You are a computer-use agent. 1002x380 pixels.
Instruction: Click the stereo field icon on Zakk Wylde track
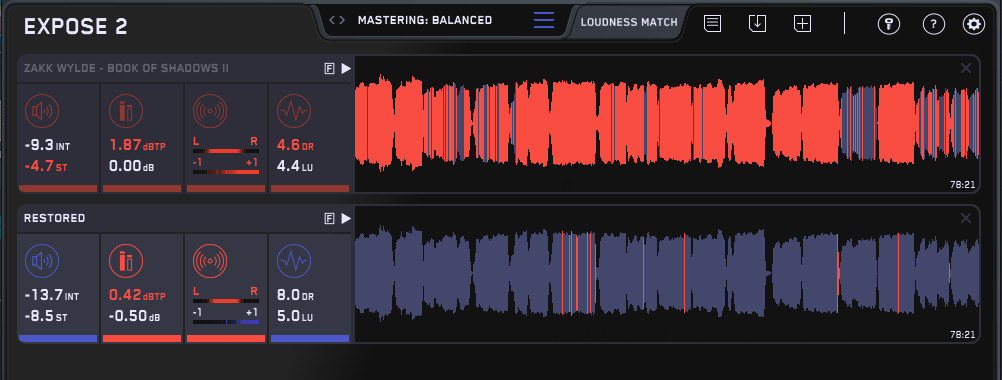[x=210, y=111]
